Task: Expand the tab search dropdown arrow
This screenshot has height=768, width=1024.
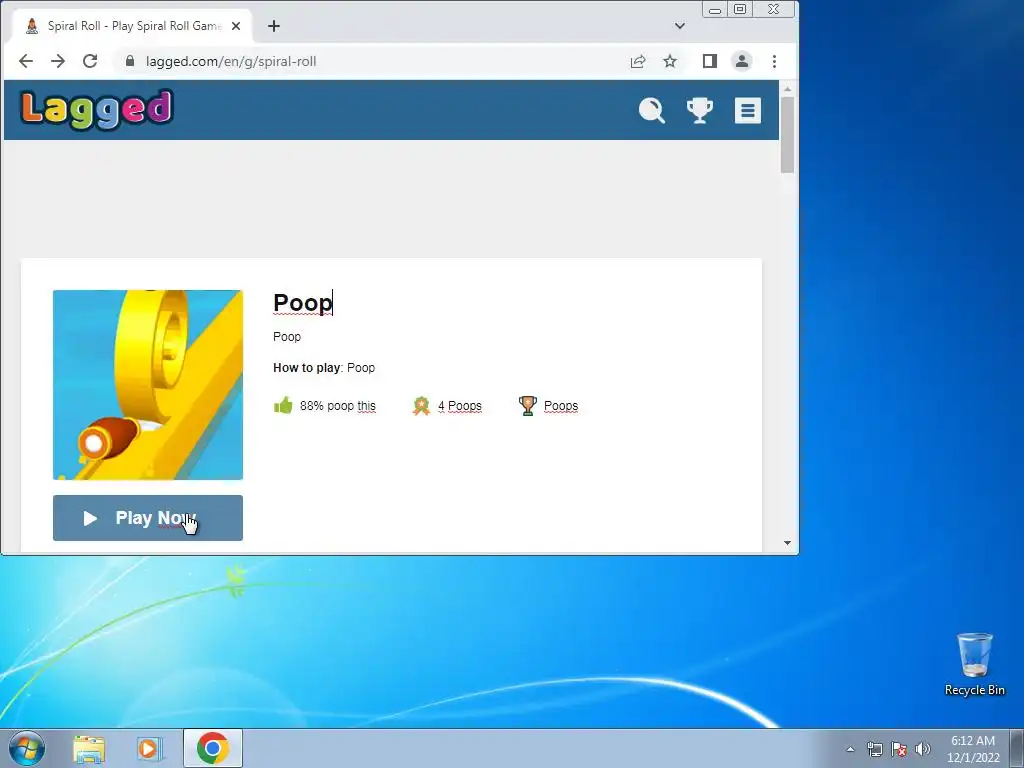Action: [680, 26]
